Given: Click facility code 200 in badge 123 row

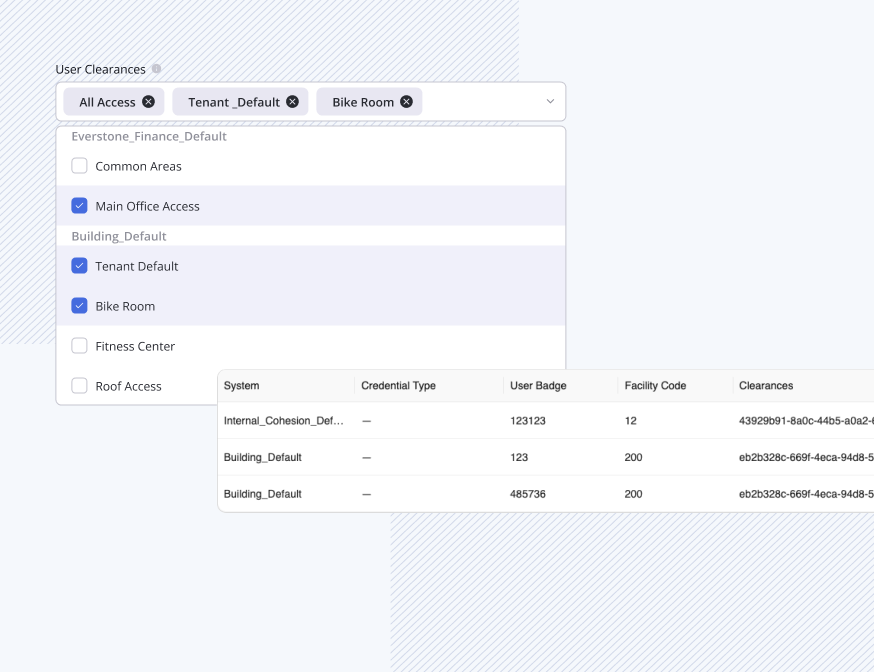Looking at the screenshot, I should pyautogui.click(x=633, y=457).
